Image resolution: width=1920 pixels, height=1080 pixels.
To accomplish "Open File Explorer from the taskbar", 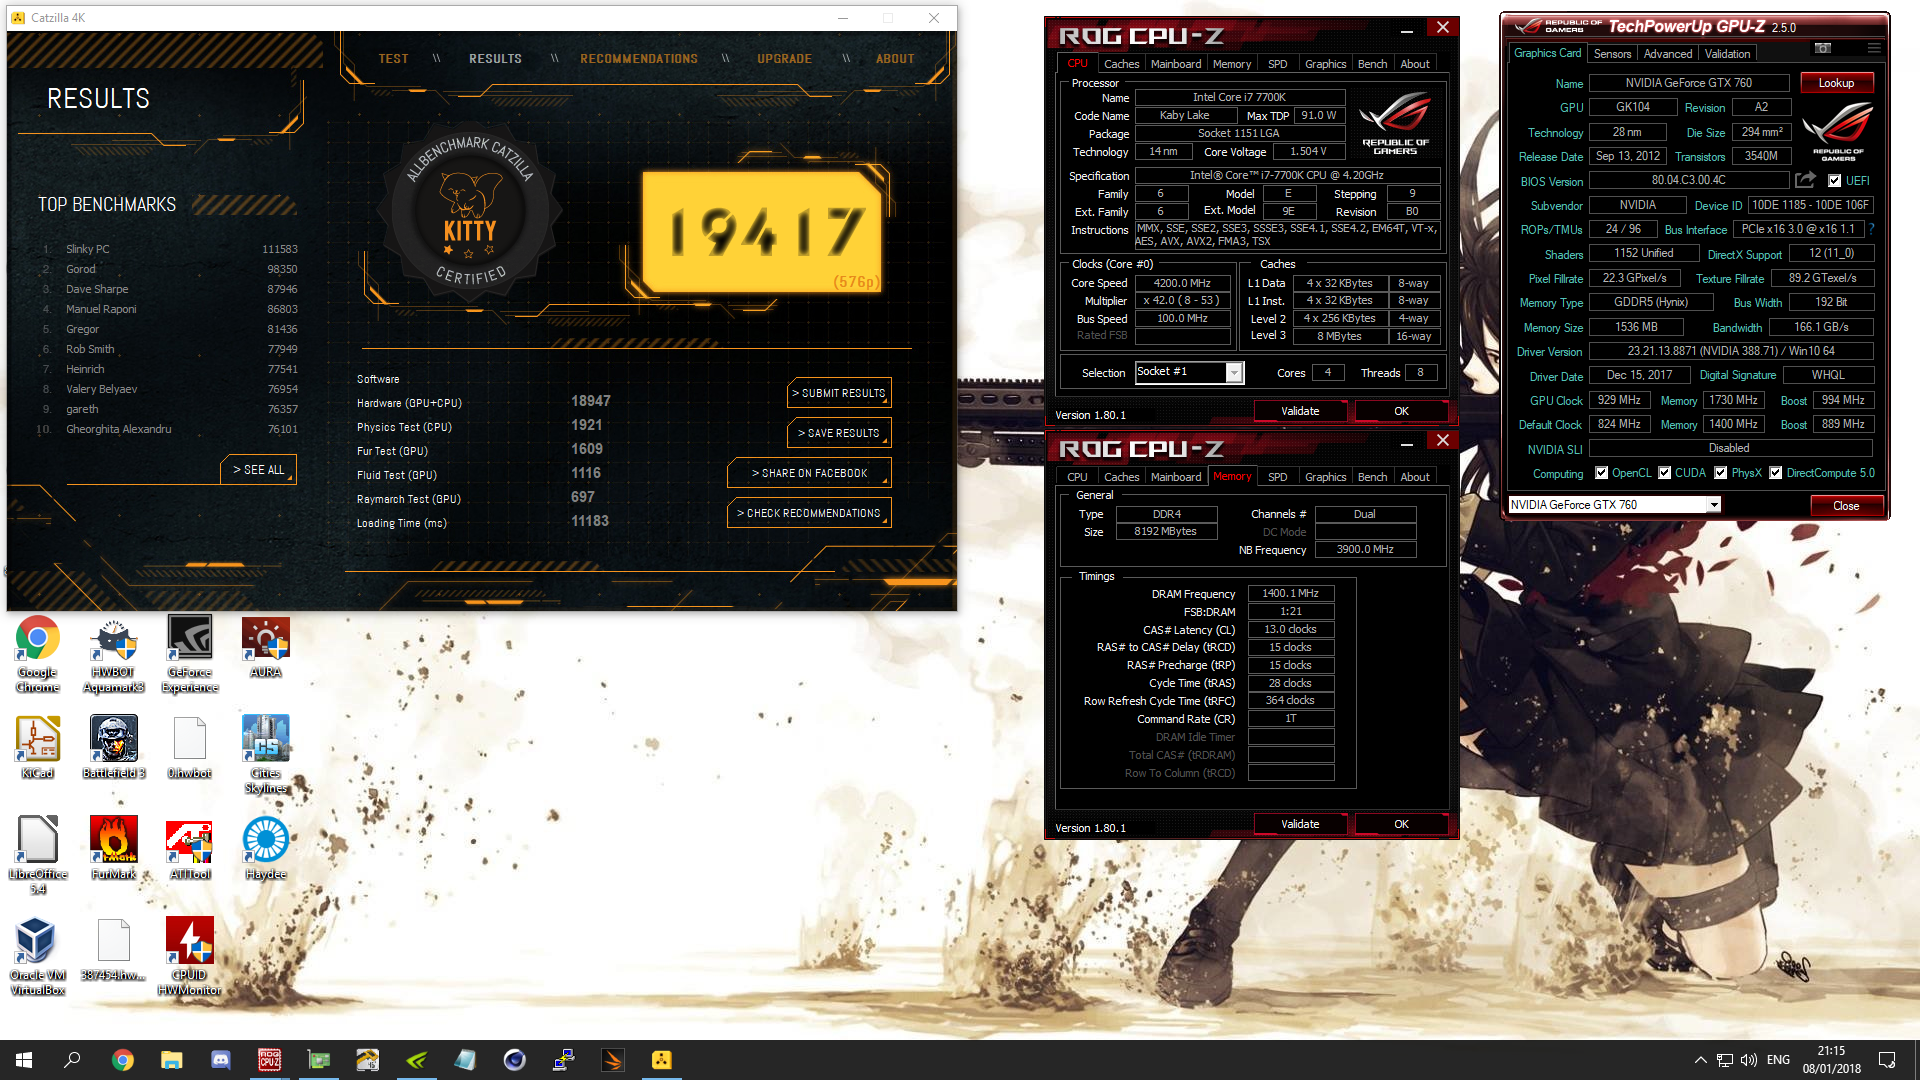I will point(172,1060).
